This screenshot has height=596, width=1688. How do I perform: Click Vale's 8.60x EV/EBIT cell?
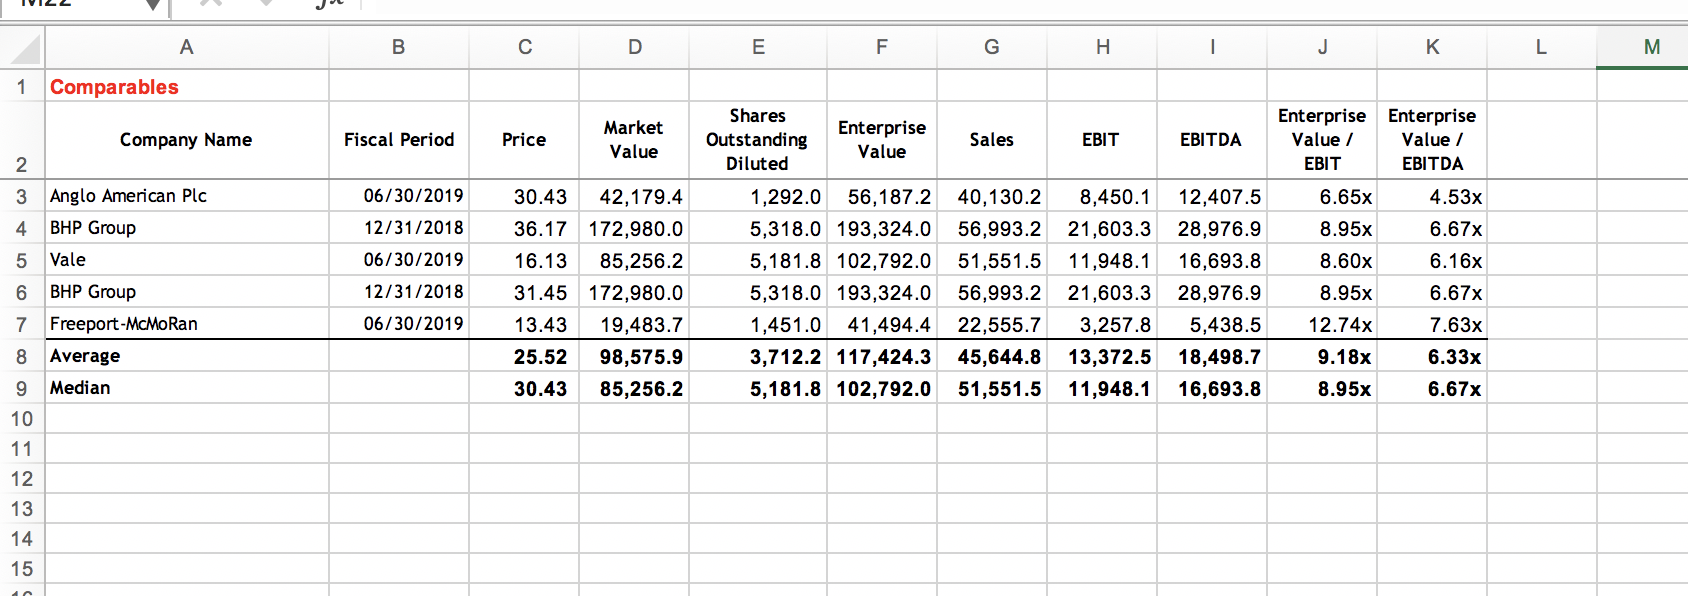(x=1322, y=260)
